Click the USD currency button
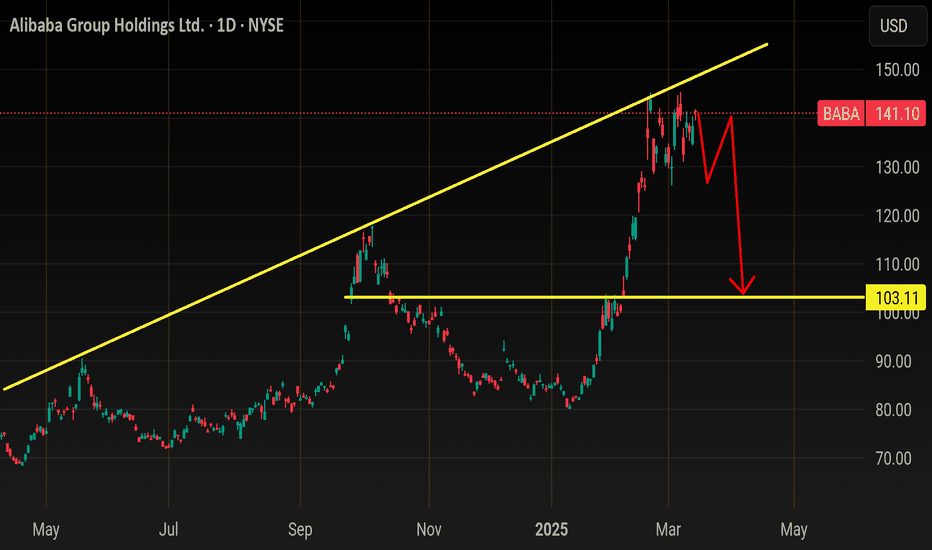Viewport: 932px width, 550px height. point(896,26)
